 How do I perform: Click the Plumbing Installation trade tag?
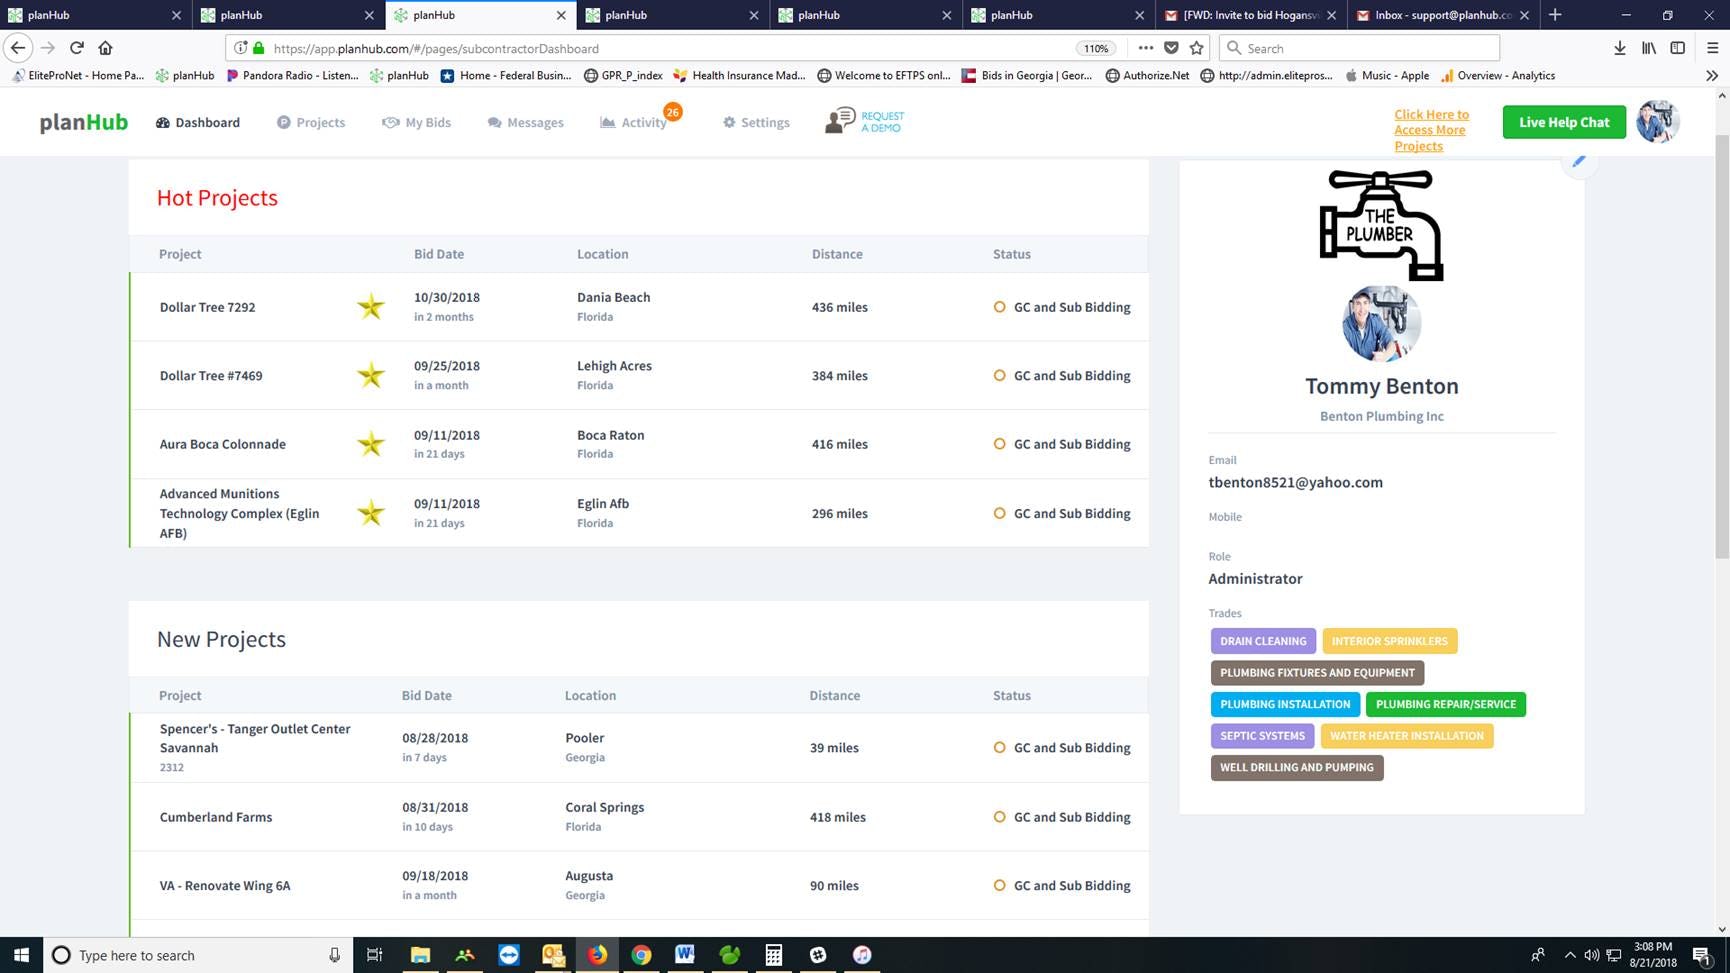1285,704
